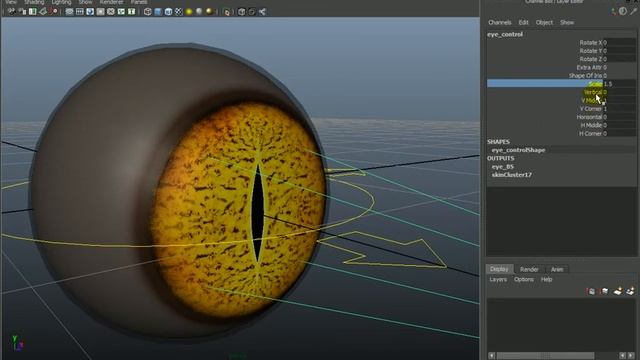Select the Horizontal channel label
Image resolution: width=640 pixels, height=360 pixels.
tap(589, 117)
